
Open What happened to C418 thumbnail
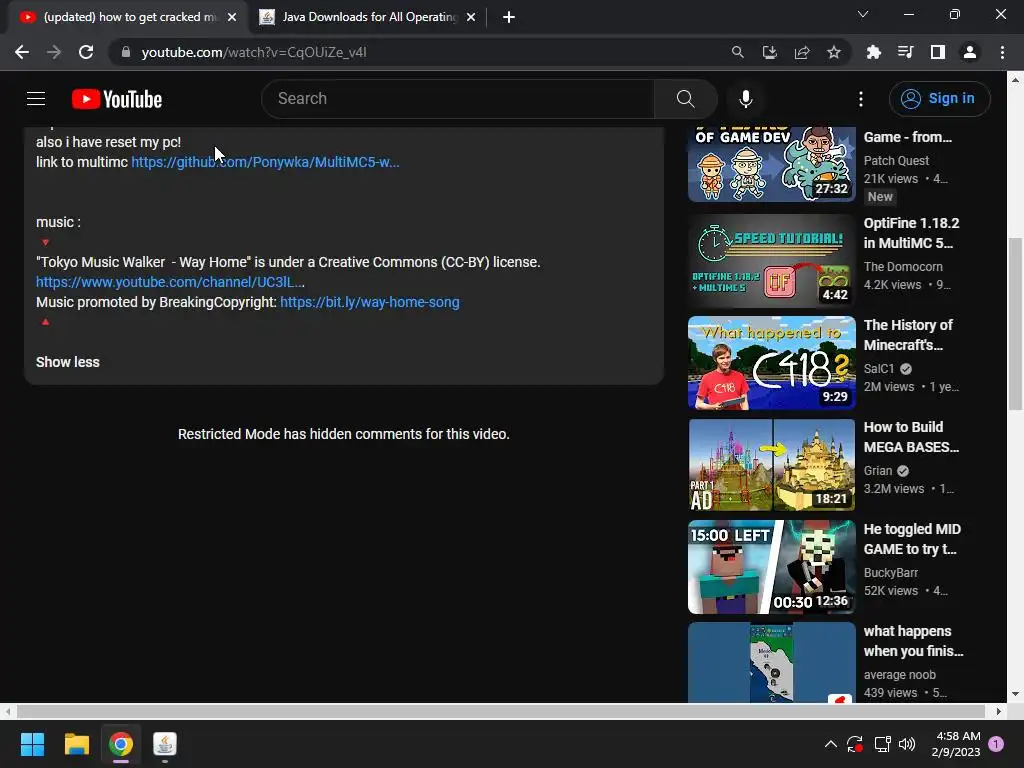pyautogui.click(x=771, y=363)
